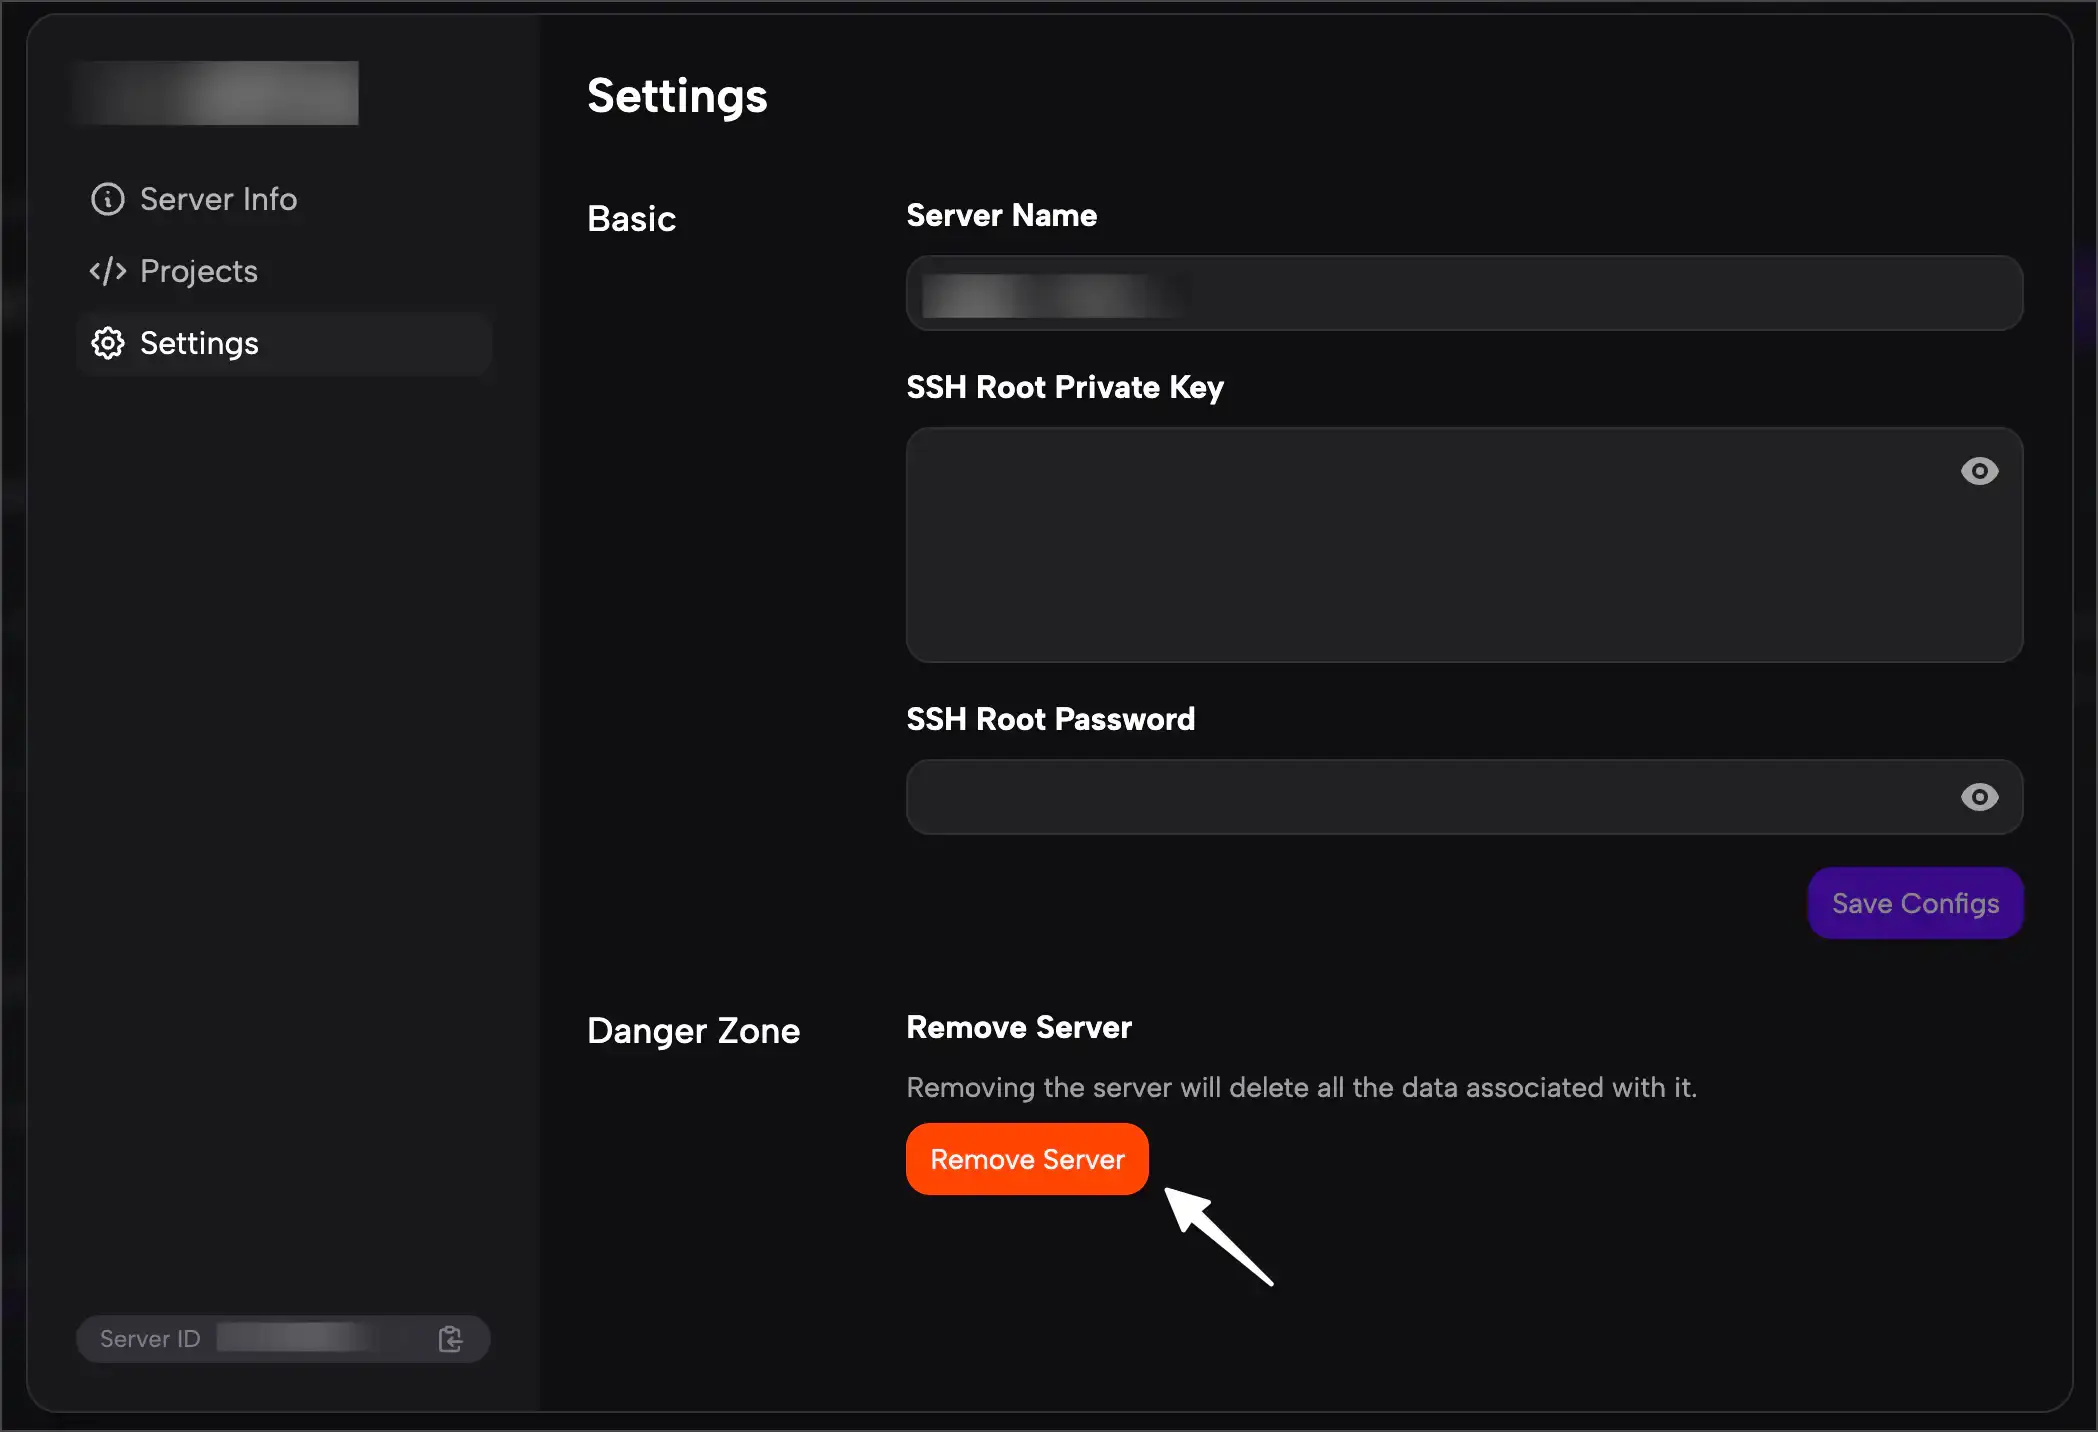Reveal the SSH Root Private Key
2098x1432 pixels.
click(1979, 471)
